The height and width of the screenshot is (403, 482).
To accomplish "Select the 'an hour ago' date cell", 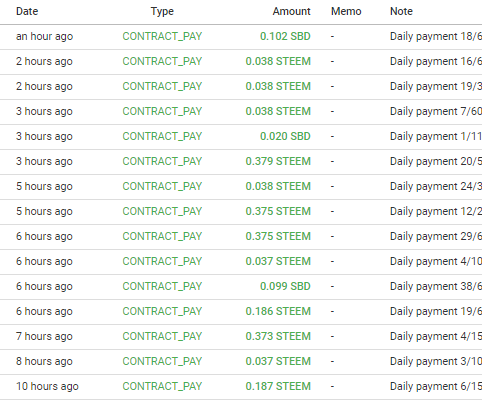I will pos(44,36).
